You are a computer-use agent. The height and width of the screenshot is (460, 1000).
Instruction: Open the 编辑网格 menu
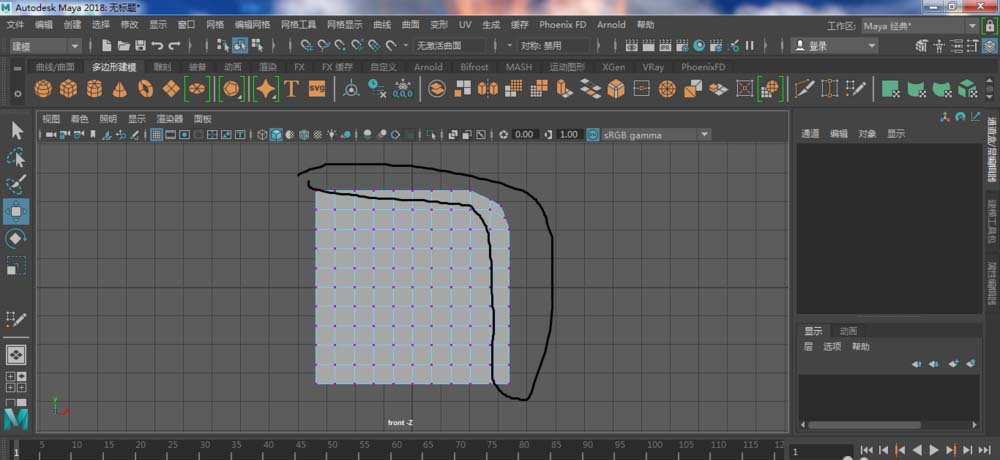[x=252, y=24]
